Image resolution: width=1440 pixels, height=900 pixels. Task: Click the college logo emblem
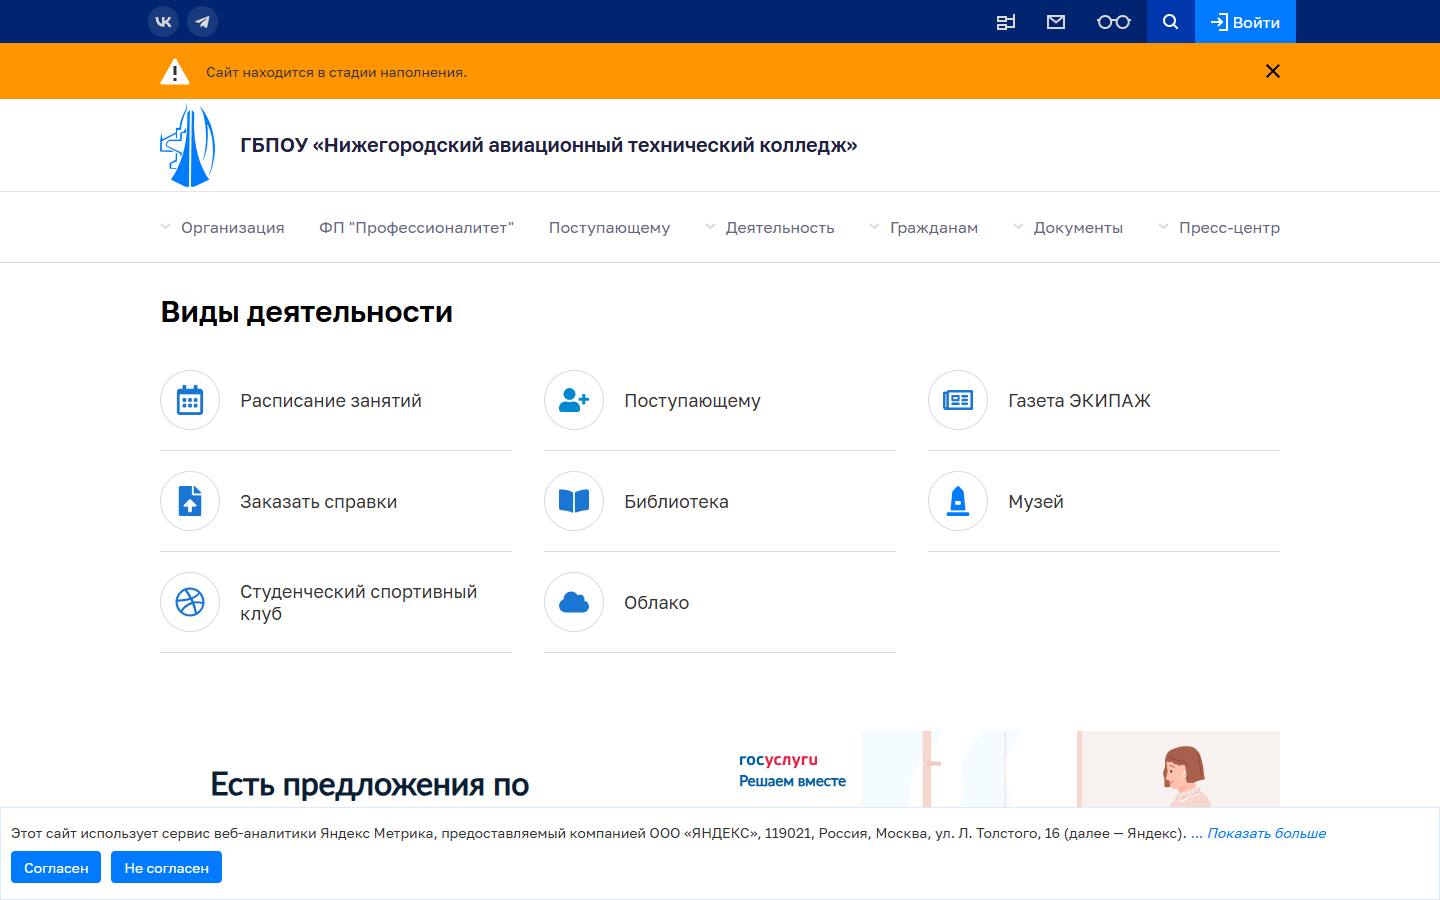coord(188,145)
